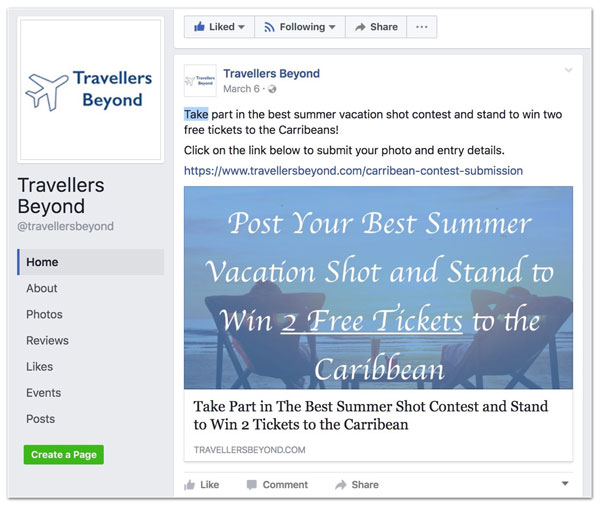600x507 pixels.
Task: Open the post options chevron at top right
Action: coord(569,70)
